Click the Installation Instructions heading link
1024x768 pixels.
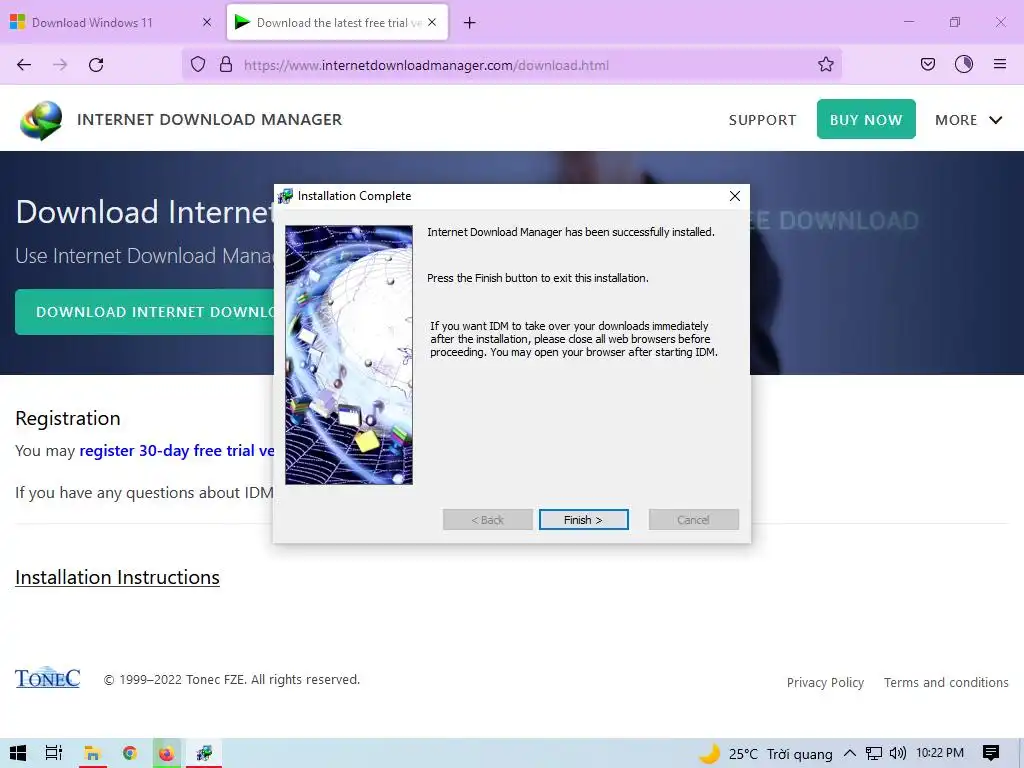point(118,577)
